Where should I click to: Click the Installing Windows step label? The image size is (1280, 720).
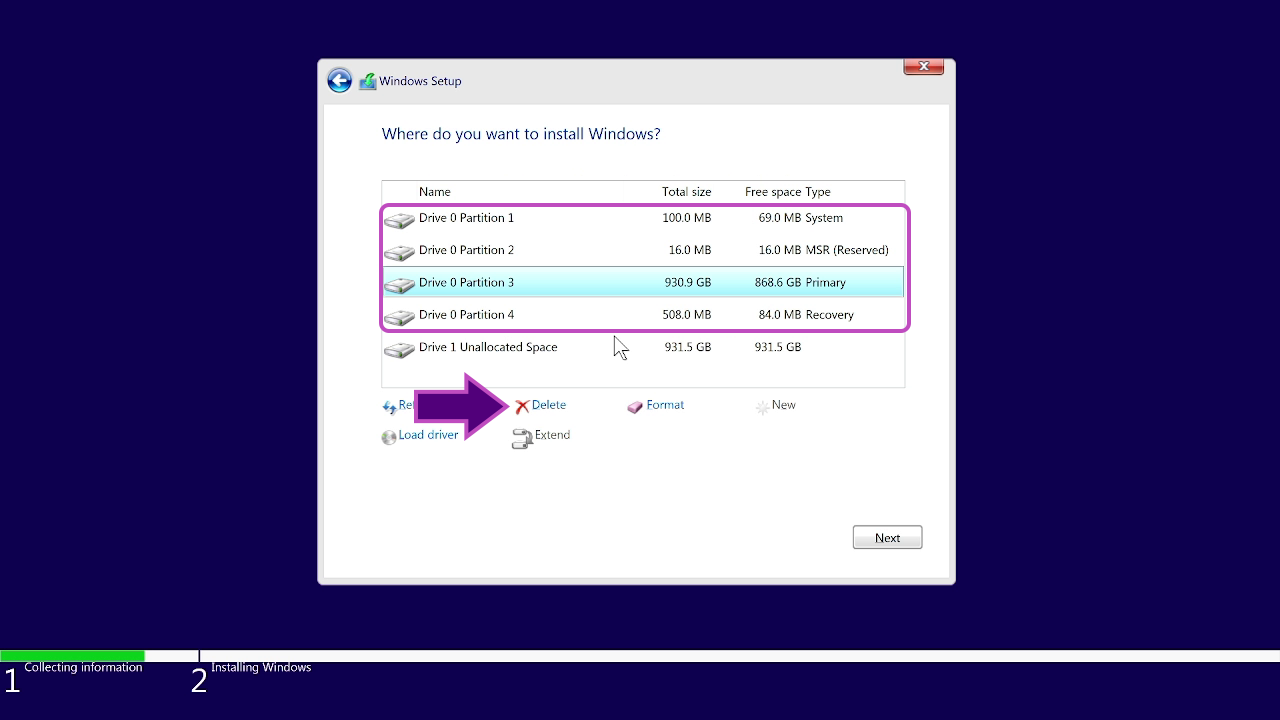(x=260, y=666)
